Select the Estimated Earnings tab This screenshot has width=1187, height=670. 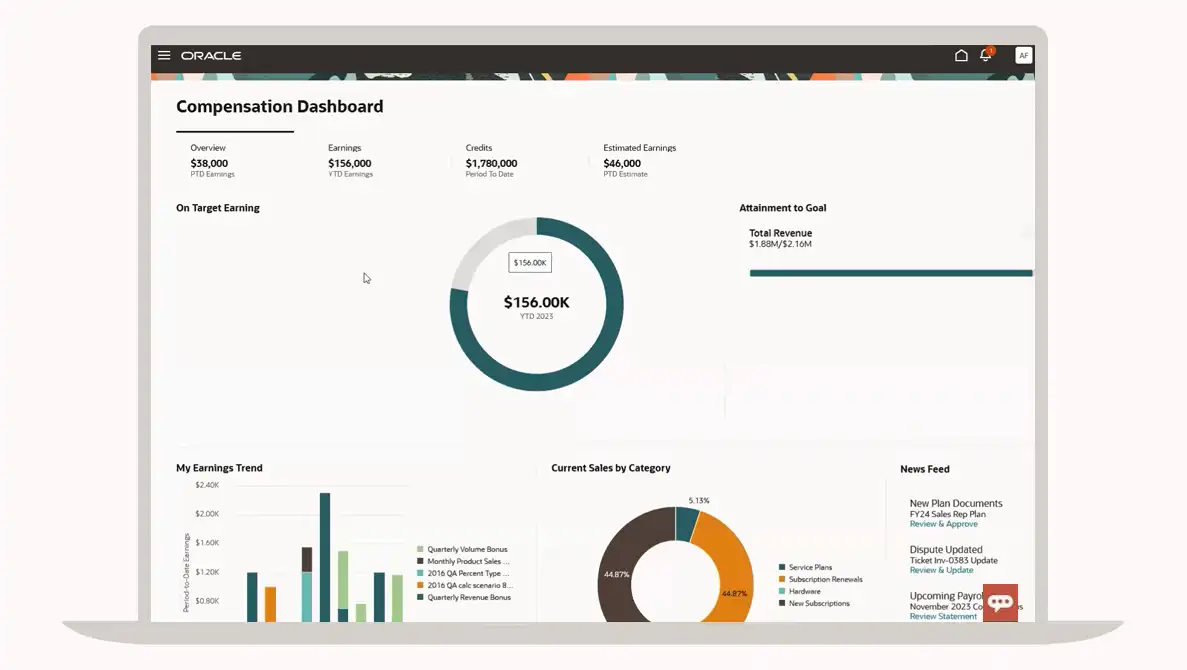click(639, 160)
